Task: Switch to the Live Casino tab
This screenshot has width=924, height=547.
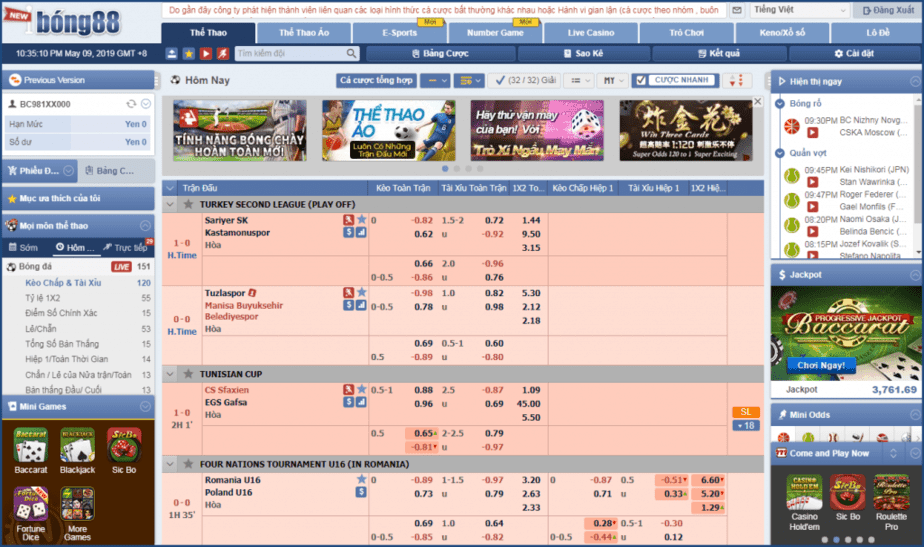Action: [x=591, y=33]
